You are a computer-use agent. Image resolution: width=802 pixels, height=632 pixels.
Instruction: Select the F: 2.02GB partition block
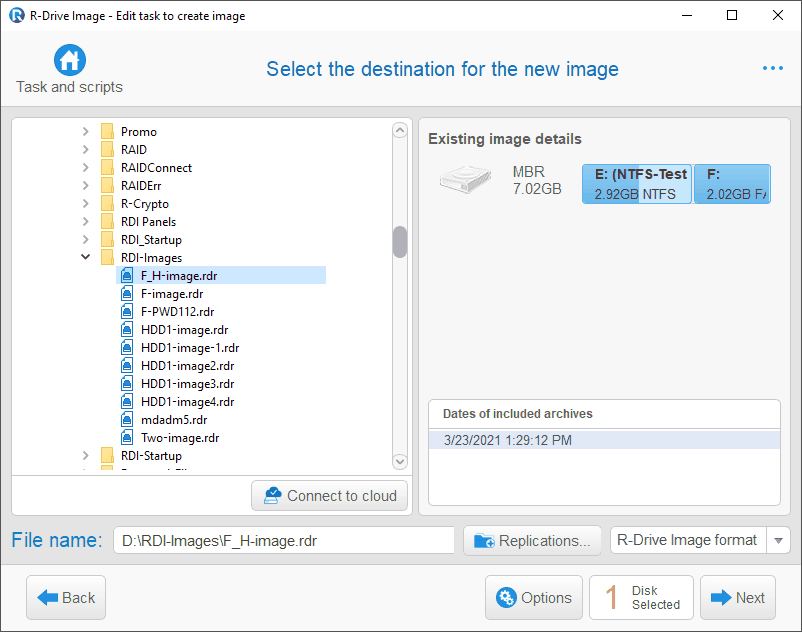tap(732, 184)
